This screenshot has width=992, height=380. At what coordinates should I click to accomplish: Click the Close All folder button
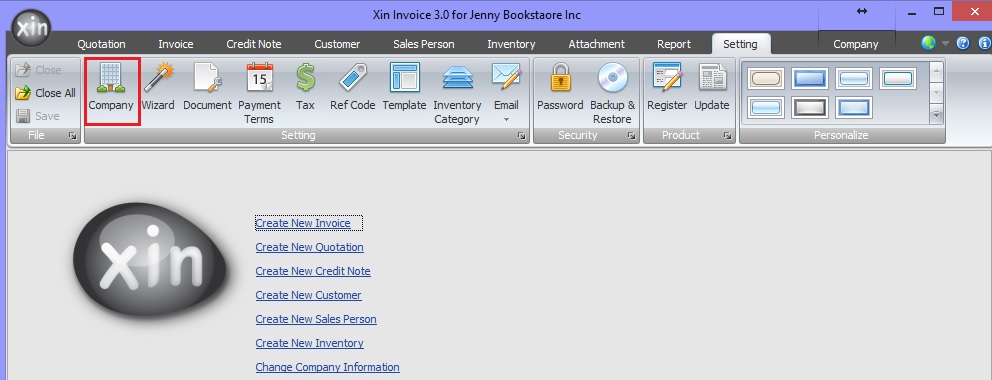(46, 93)
